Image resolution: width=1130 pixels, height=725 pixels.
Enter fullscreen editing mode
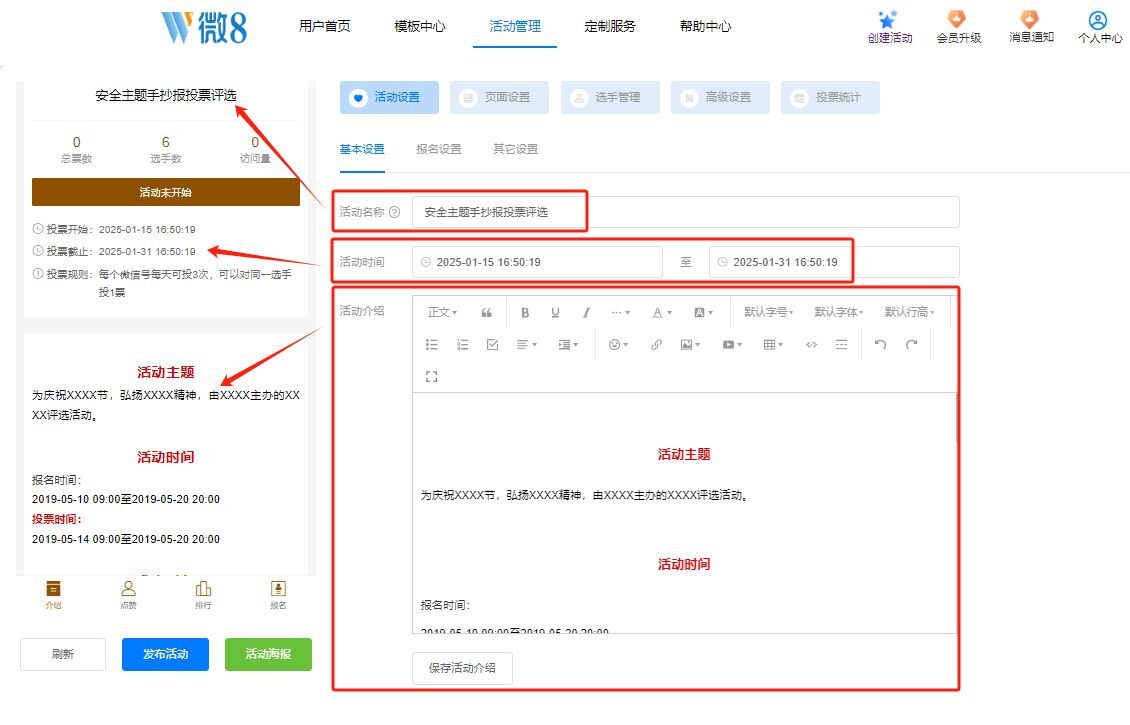tap(432, 376)
